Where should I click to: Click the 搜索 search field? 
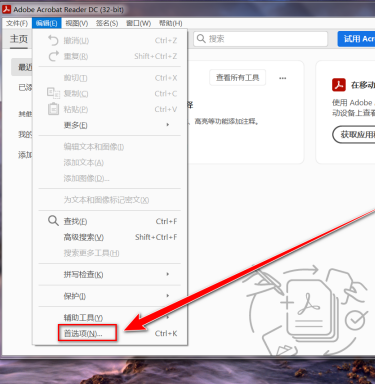pos(260,39)
